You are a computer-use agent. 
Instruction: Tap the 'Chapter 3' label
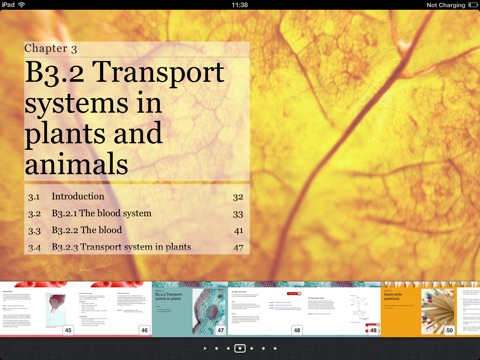tap(51, 49)
